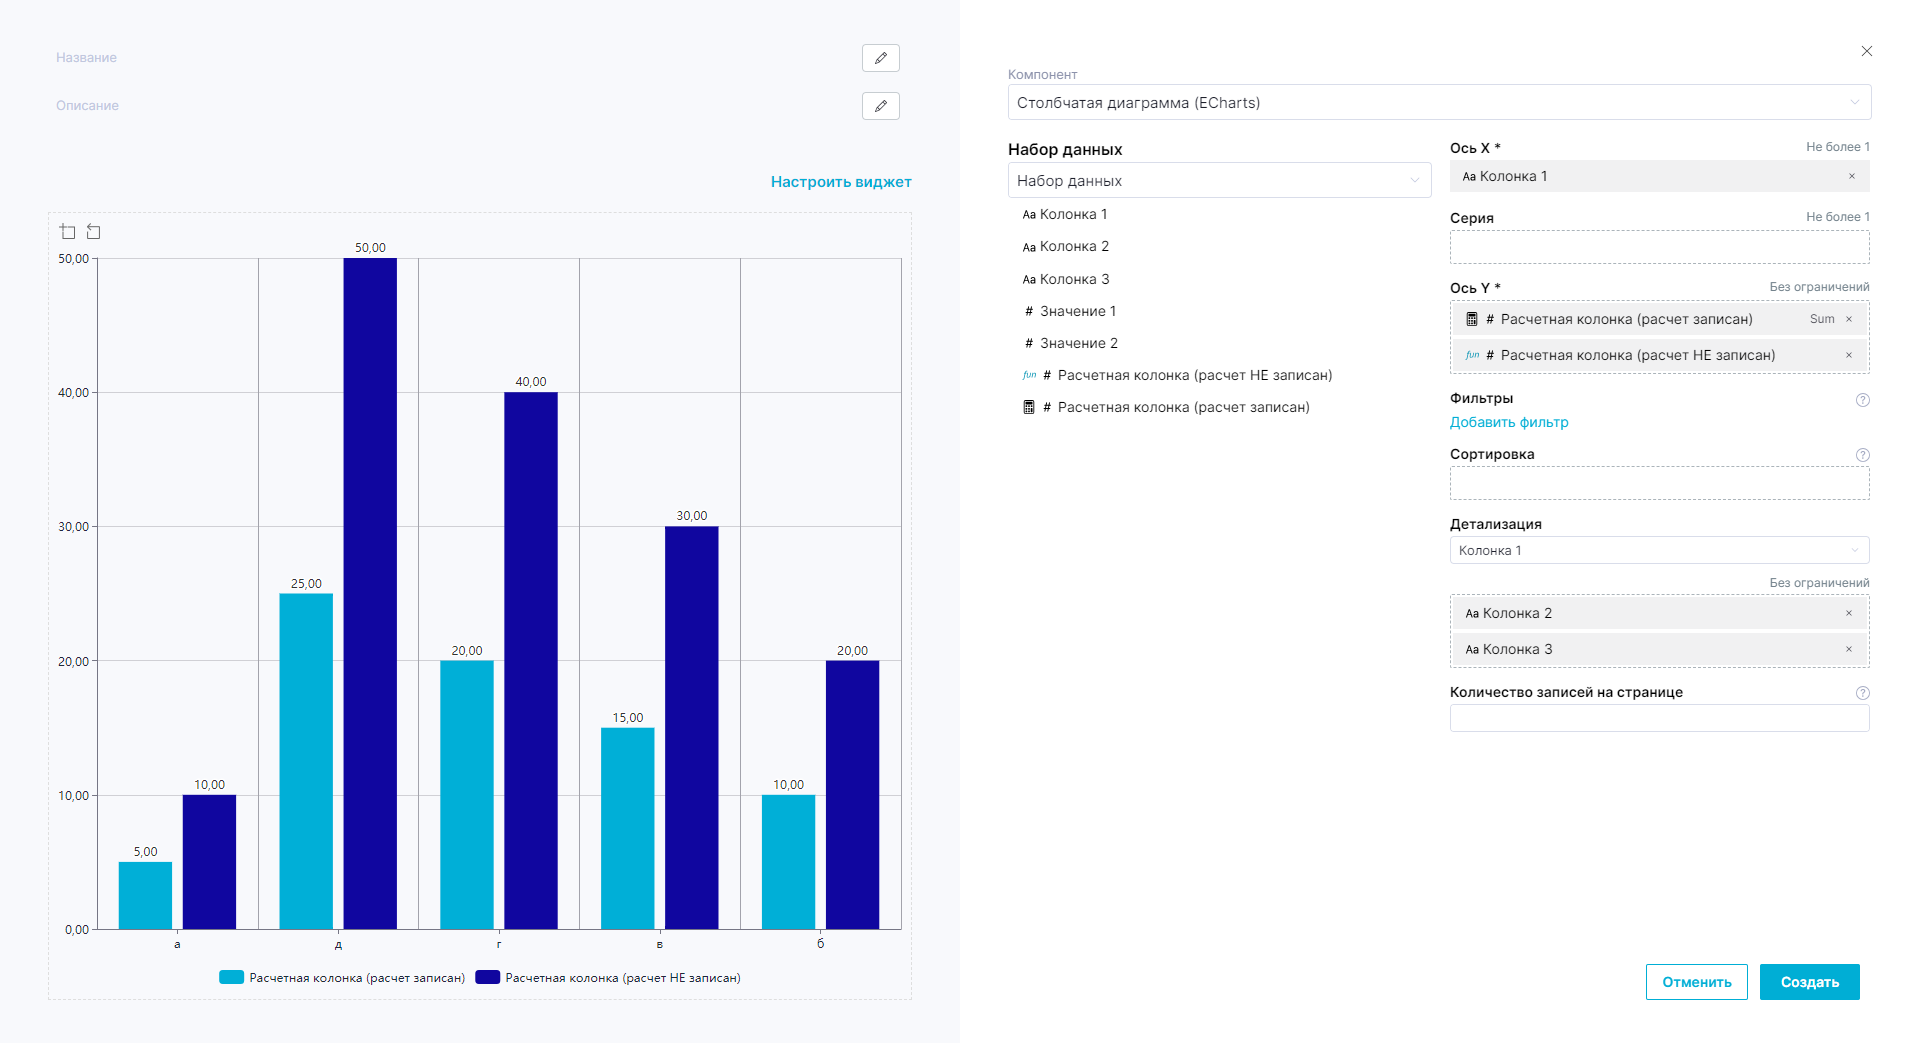Click the chart zoom reset icon
Viewport: 1919px width, 1043px height.
tap(93, 232)
